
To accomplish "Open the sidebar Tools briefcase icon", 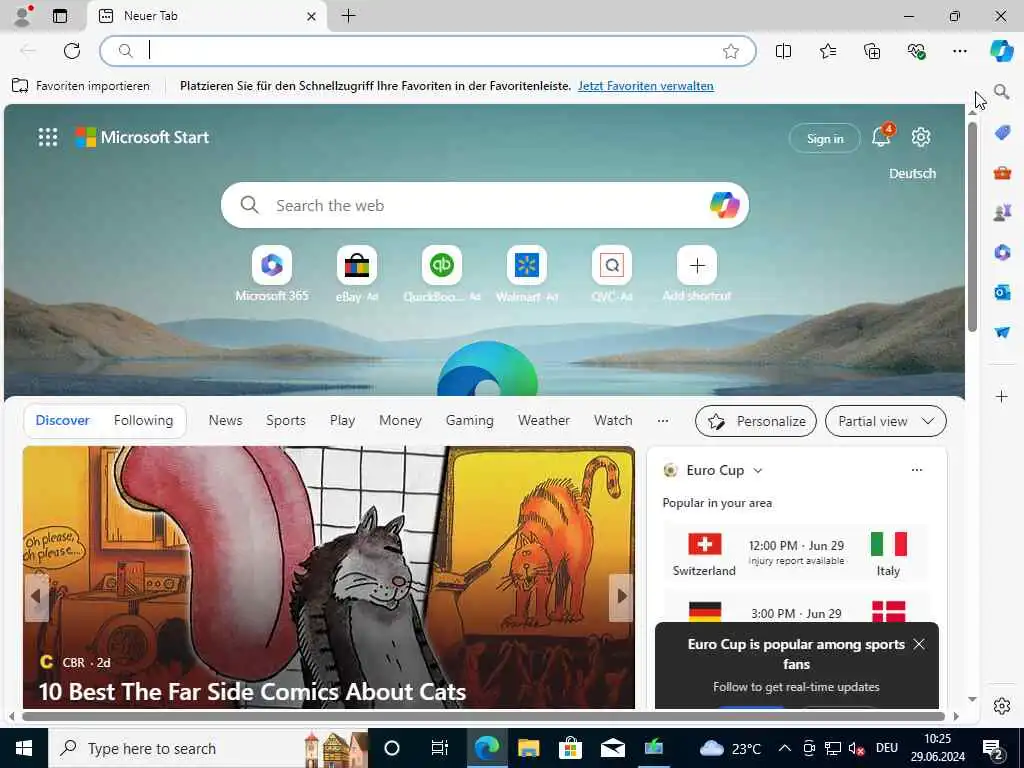I will 1002,173.
